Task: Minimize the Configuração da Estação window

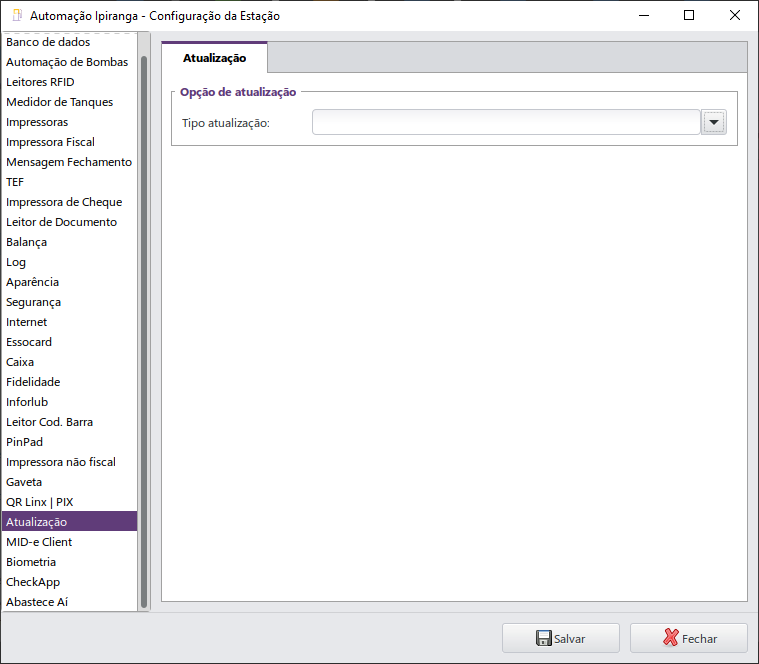Action: pyautogui.click(x=644, y=15)
